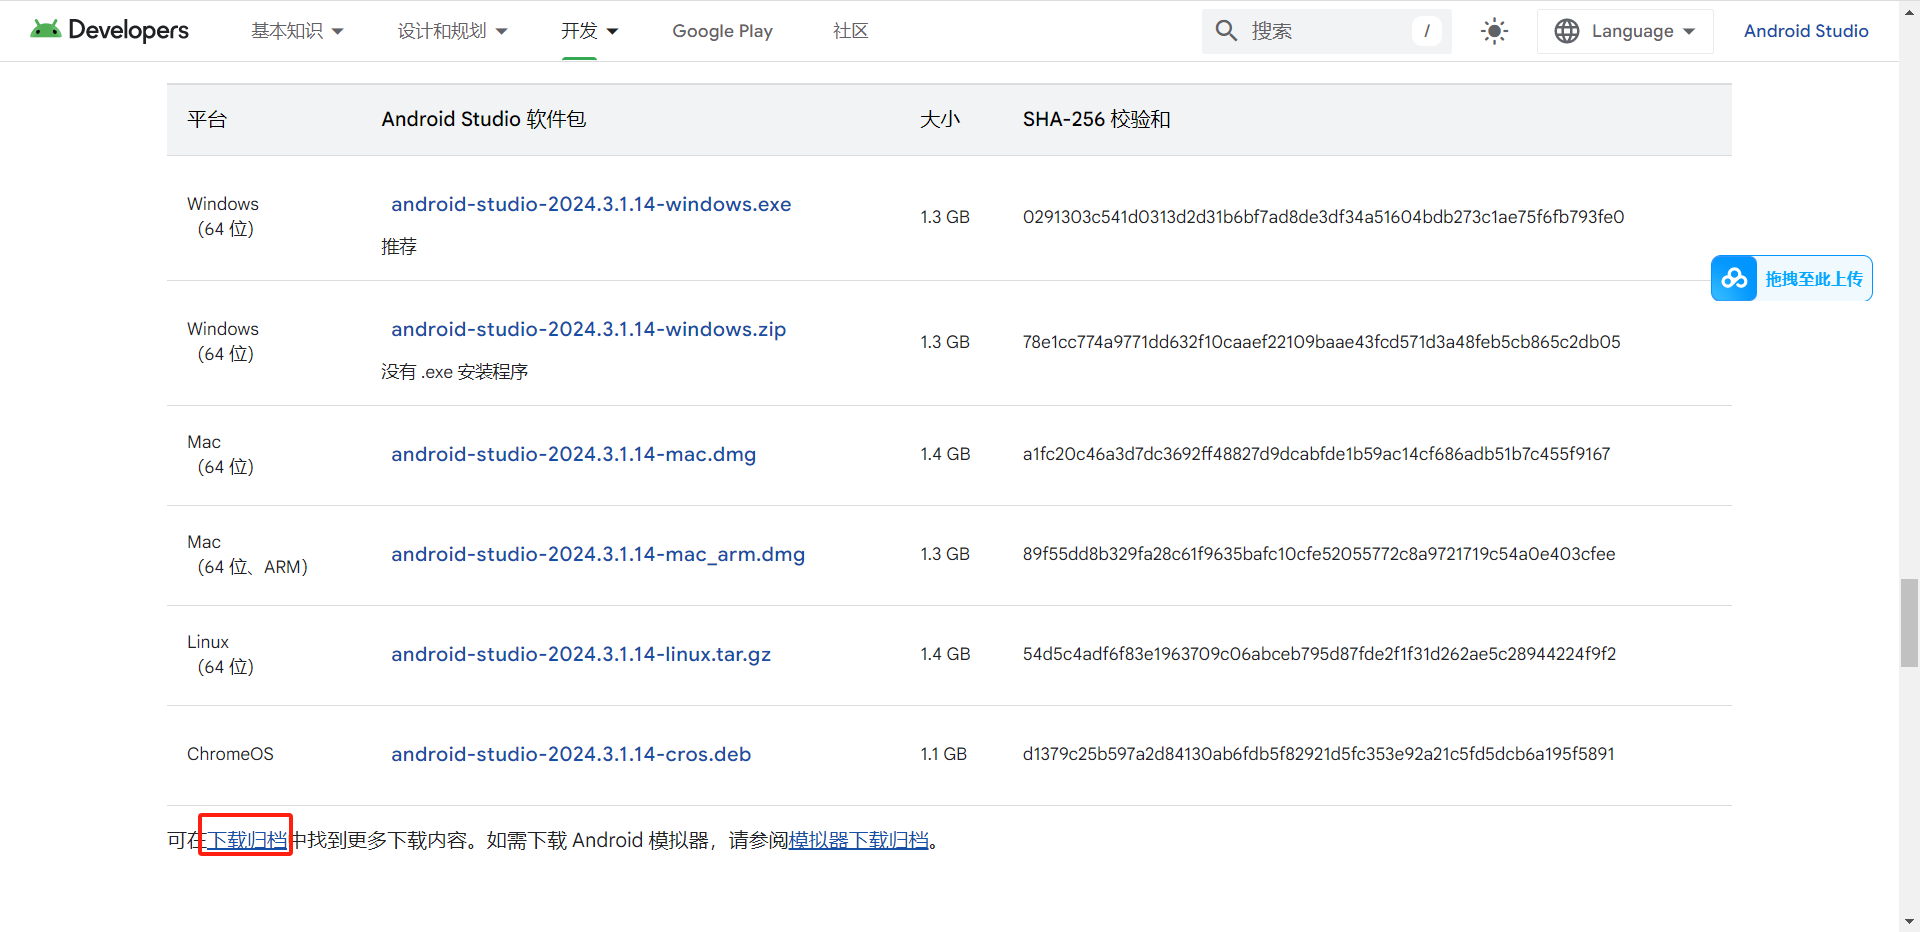The width and height of the screenshot is (1920, 932).
Task: Click the cros.deb SHA-256 checksum
Action: 1318,754
